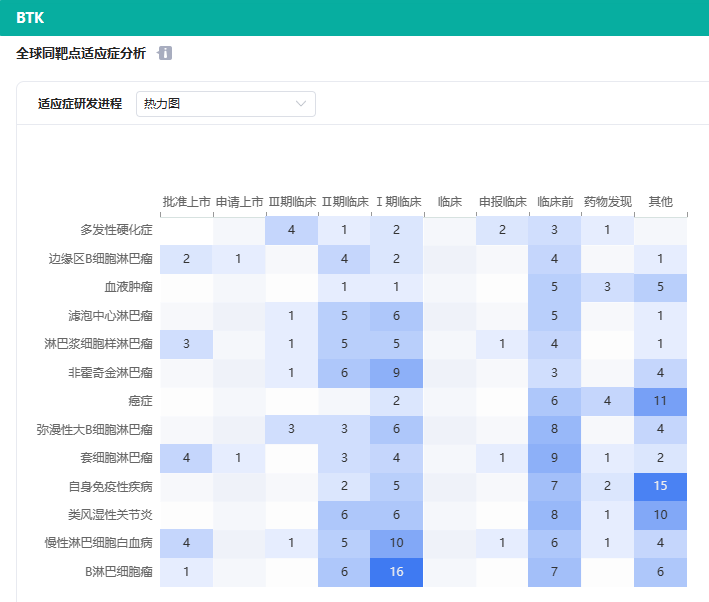The height and width of the screenshot is (602, 709).
Task: Click the 套细胞淋巴瘤 临床前 cell showing 9
Action: (555, 458)
